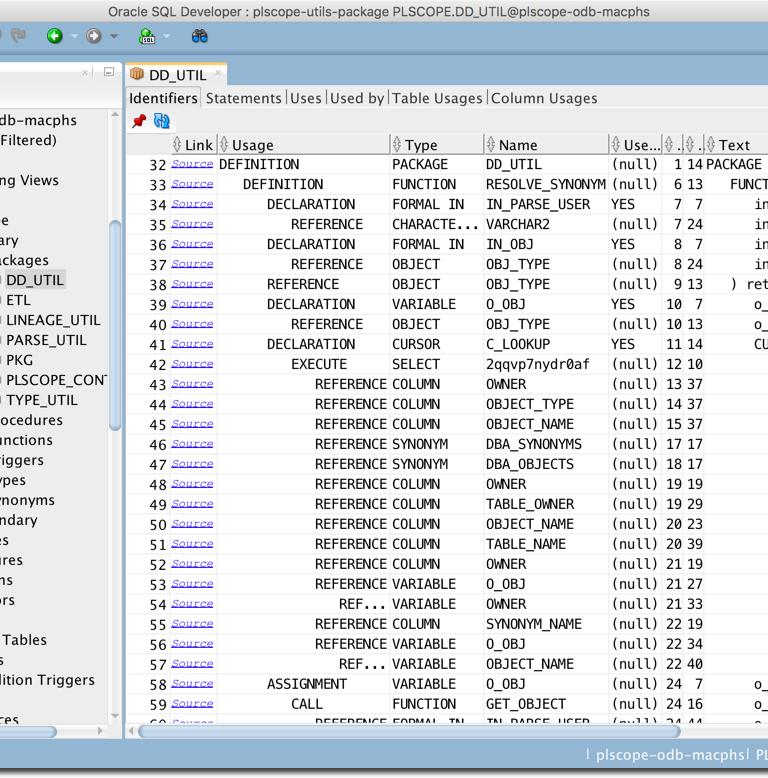The height and width of the screenshot is (778, 768).
Task: Sort by the Text column header
Action: [x=736, y=145]
